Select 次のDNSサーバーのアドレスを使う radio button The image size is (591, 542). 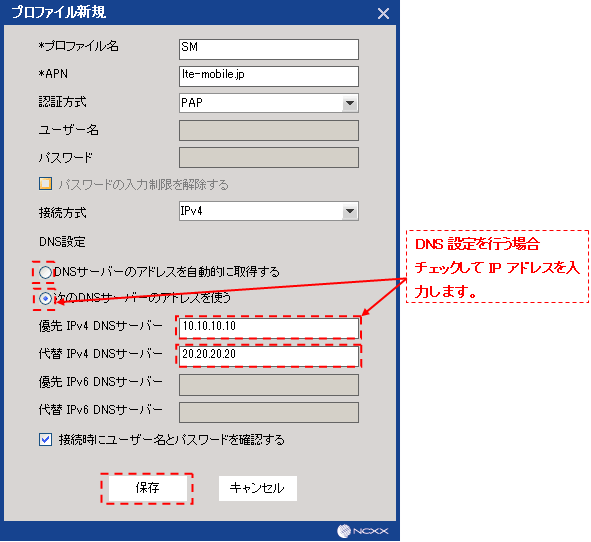[45, 299]
